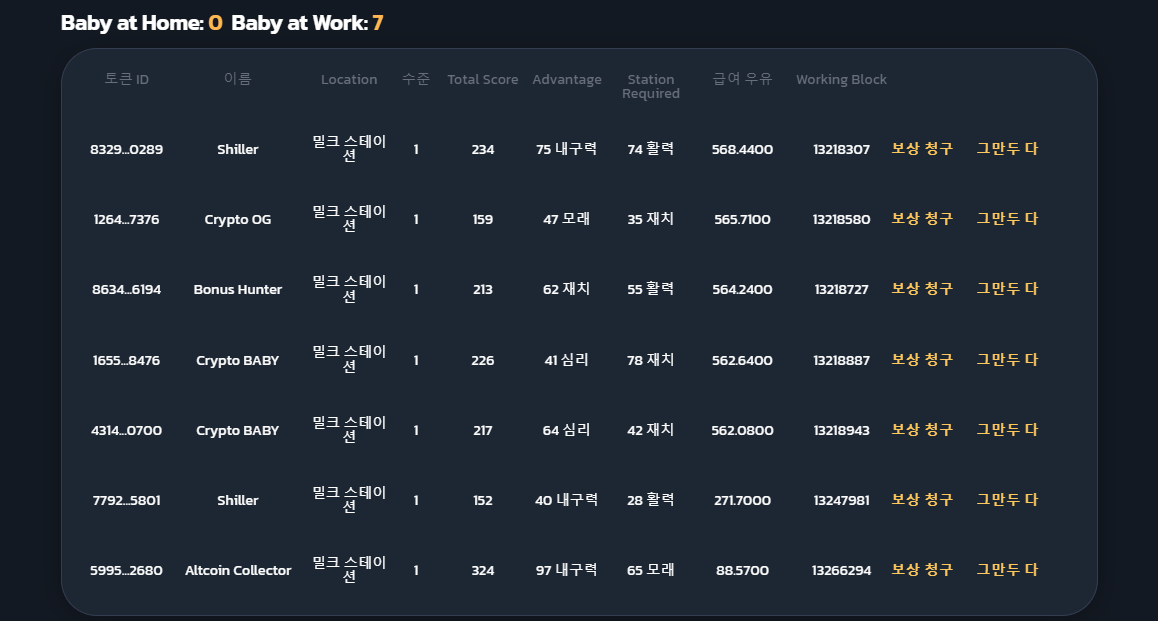Image resolution: width=1158 pixels, height=621 pixels.
Task: Click the Total Score column header
Action: 482,79
